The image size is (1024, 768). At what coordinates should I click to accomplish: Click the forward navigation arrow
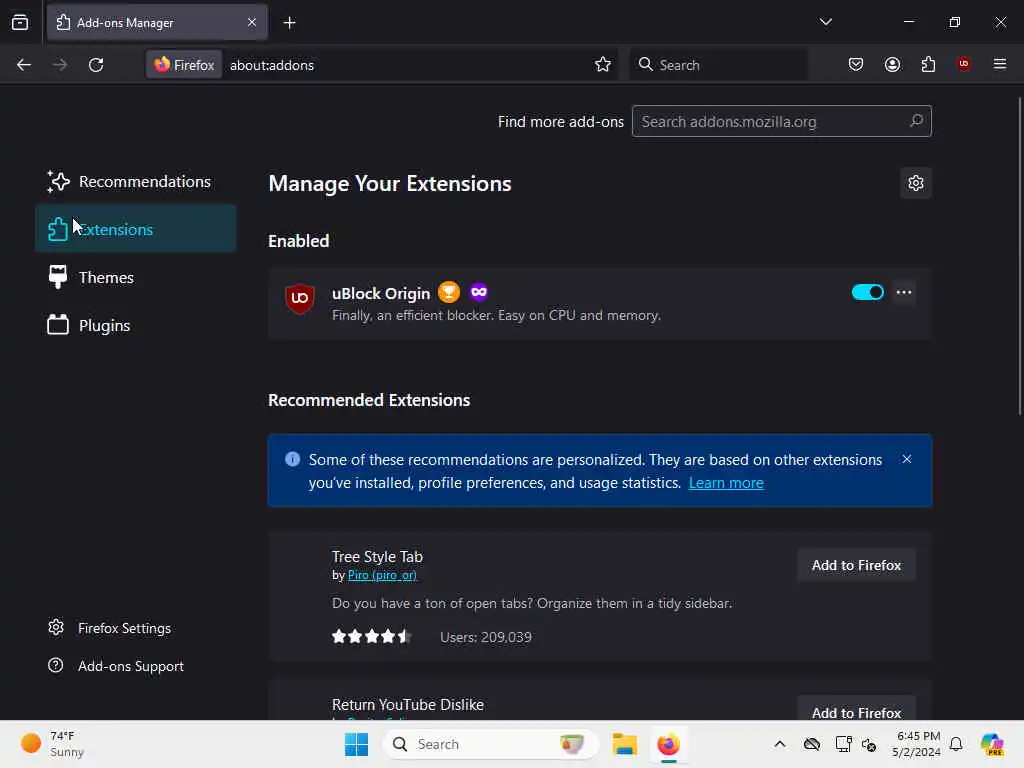[60, 65]
